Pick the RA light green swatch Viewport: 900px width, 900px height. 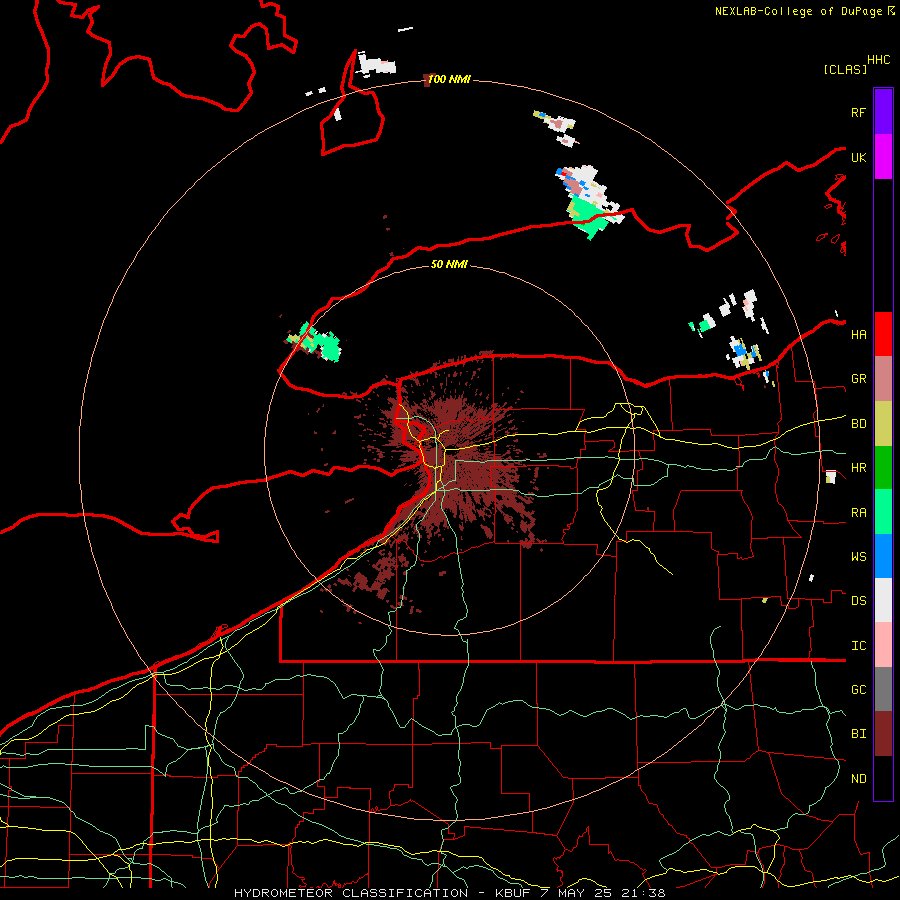click(883, 512)
